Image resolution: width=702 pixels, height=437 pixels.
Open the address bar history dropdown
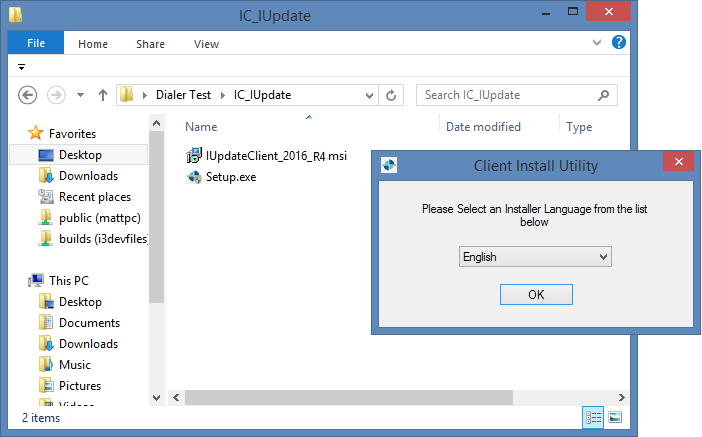click(x=369, y=95)
